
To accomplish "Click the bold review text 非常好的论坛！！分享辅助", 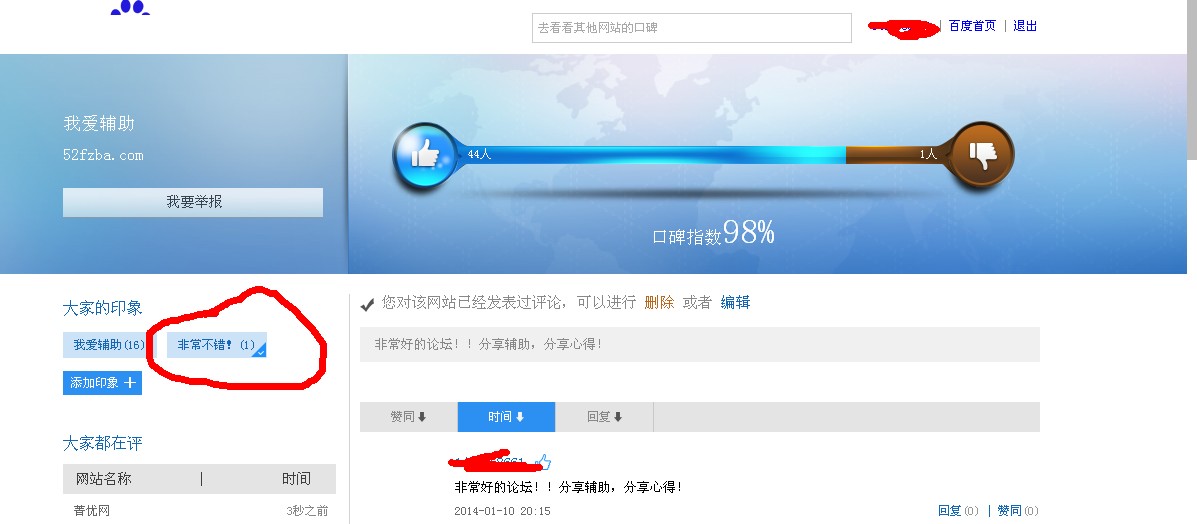I will point(568,487).
